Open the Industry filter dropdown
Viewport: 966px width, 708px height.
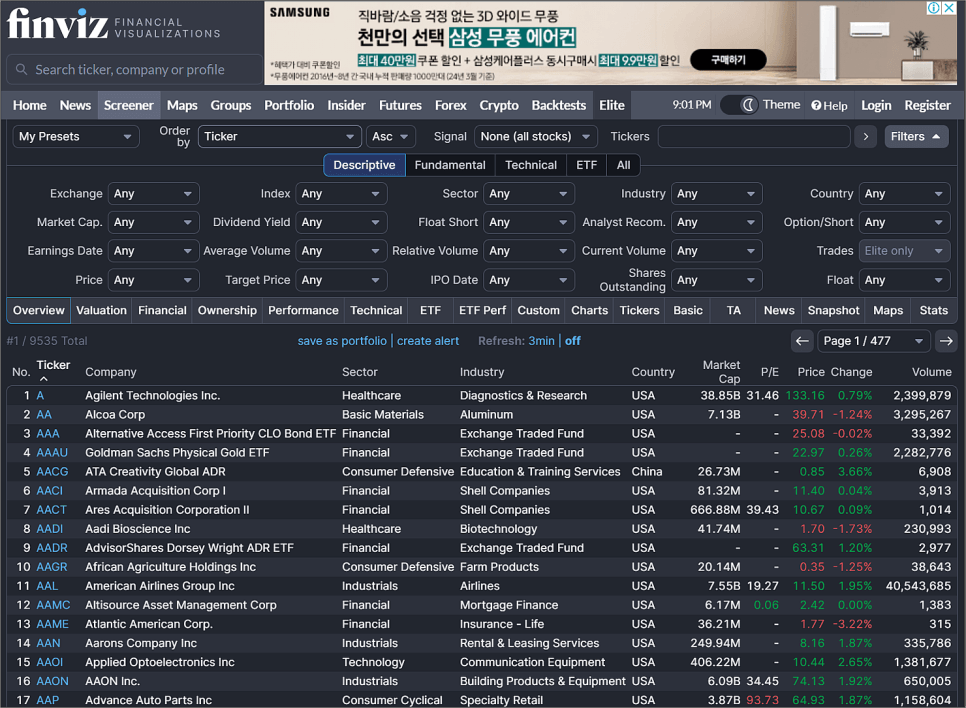tap(716, 193)
